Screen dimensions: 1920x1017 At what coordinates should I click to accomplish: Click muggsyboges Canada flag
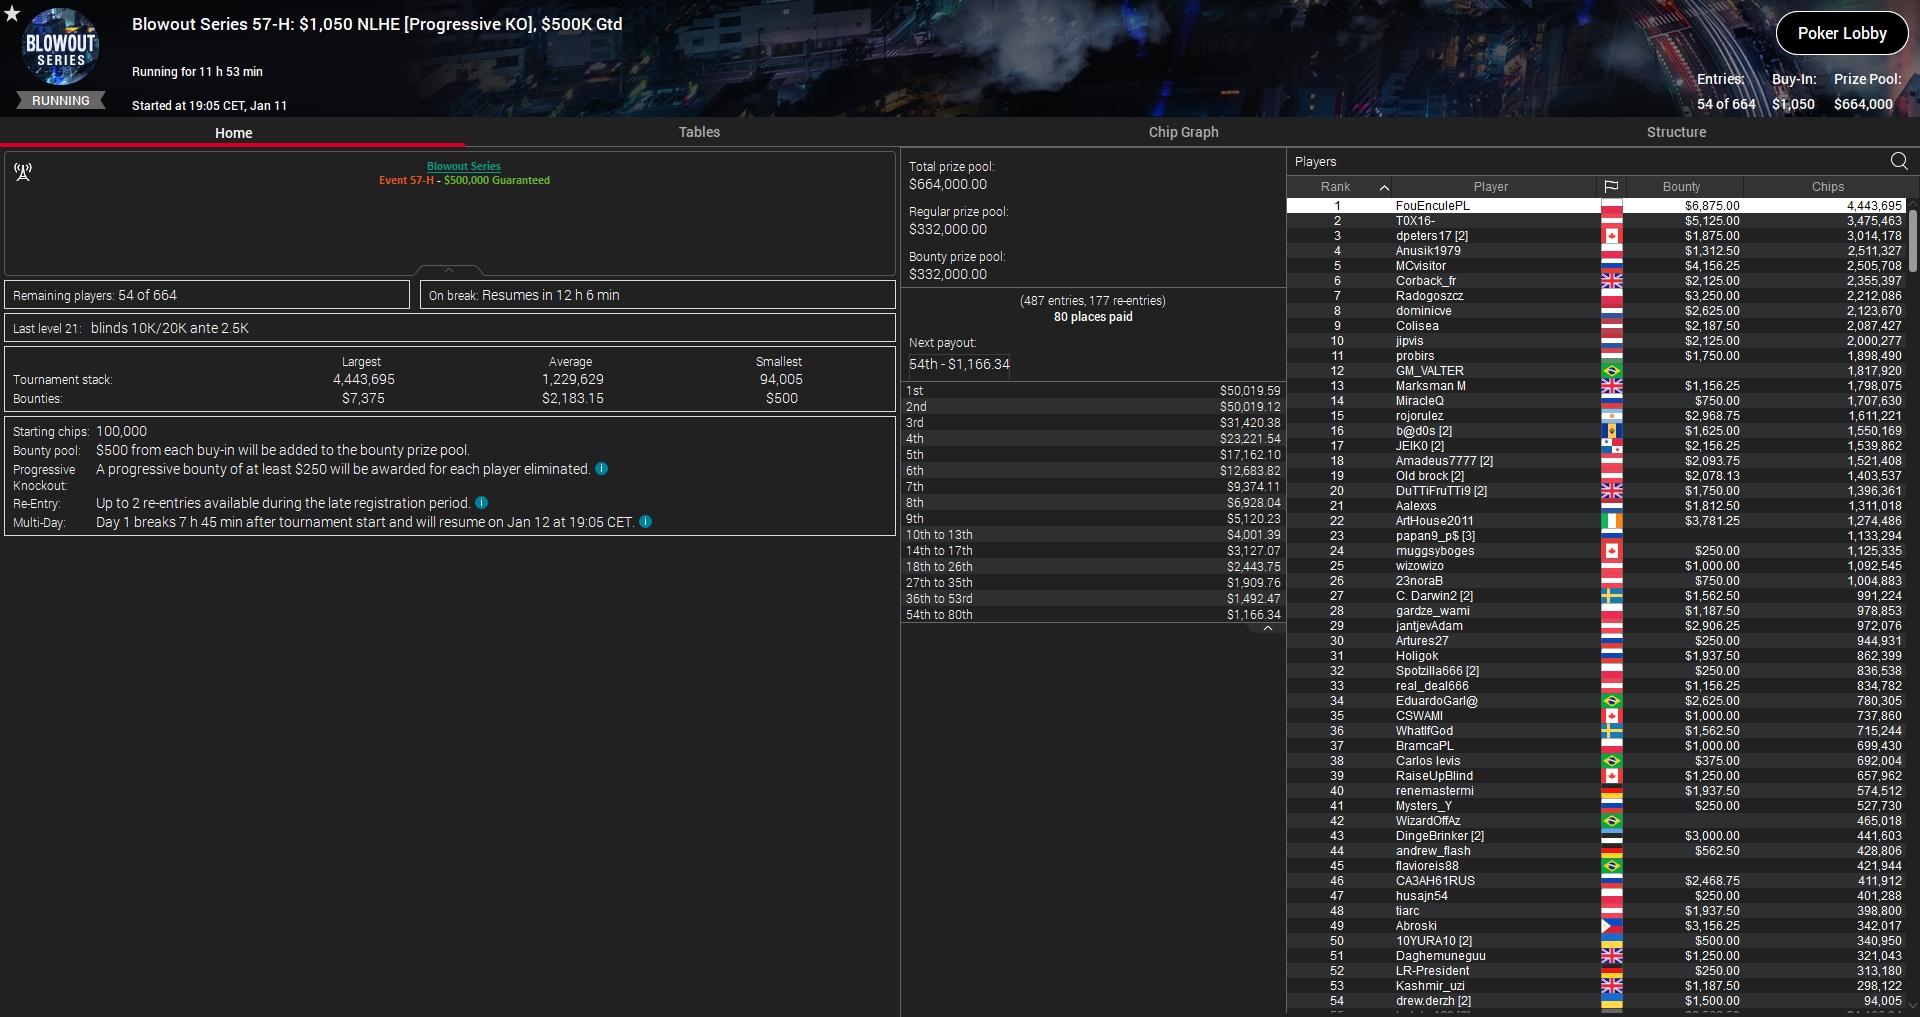tap(1612, 551)
